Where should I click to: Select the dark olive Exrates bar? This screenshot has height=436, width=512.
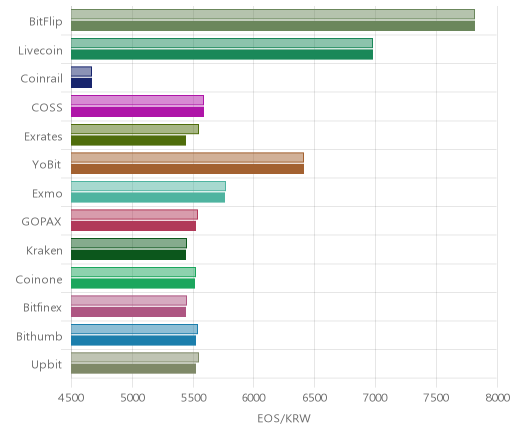pyautogui.click(x=128, y=140)
